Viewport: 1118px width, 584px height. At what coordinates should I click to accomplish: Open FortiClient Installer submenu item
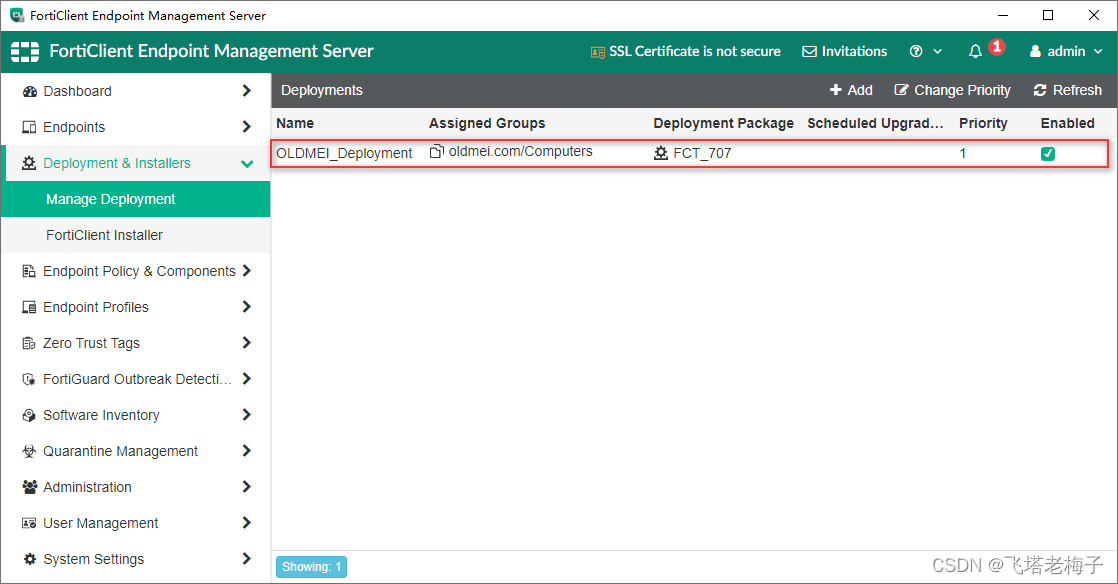pos(135,235)
